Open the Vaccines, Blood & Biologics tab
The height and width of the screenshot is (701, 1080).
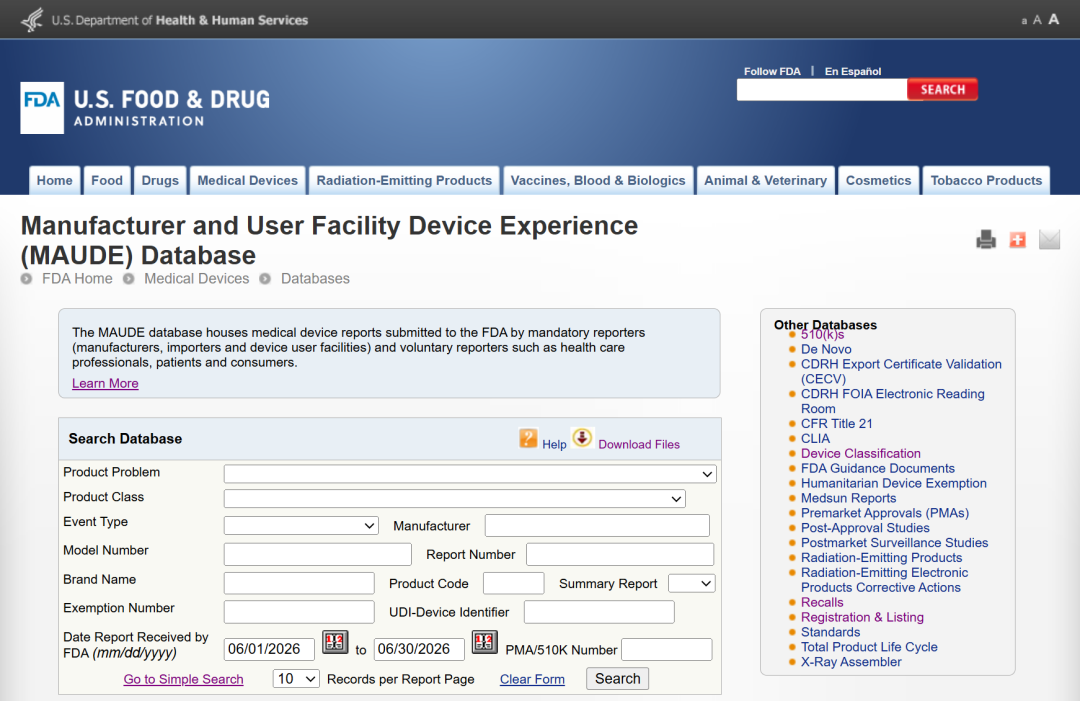(598, 180)
